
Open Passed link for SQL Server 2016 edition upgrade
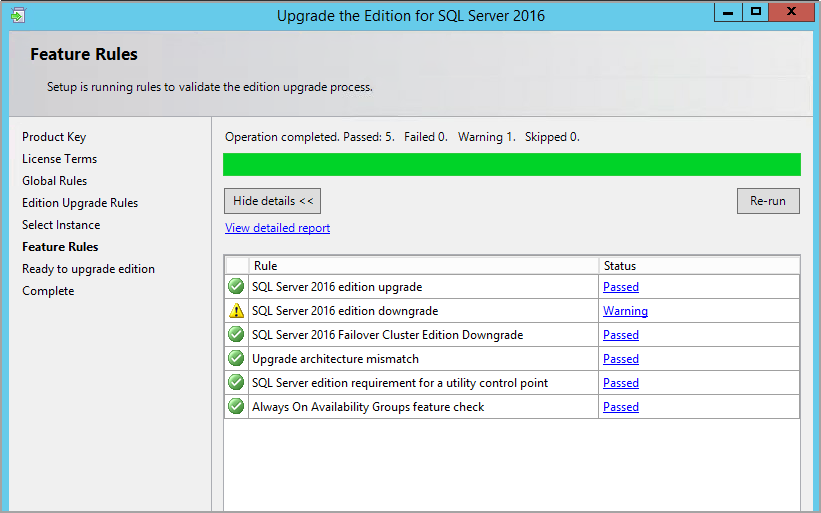[x=620, y=287]
